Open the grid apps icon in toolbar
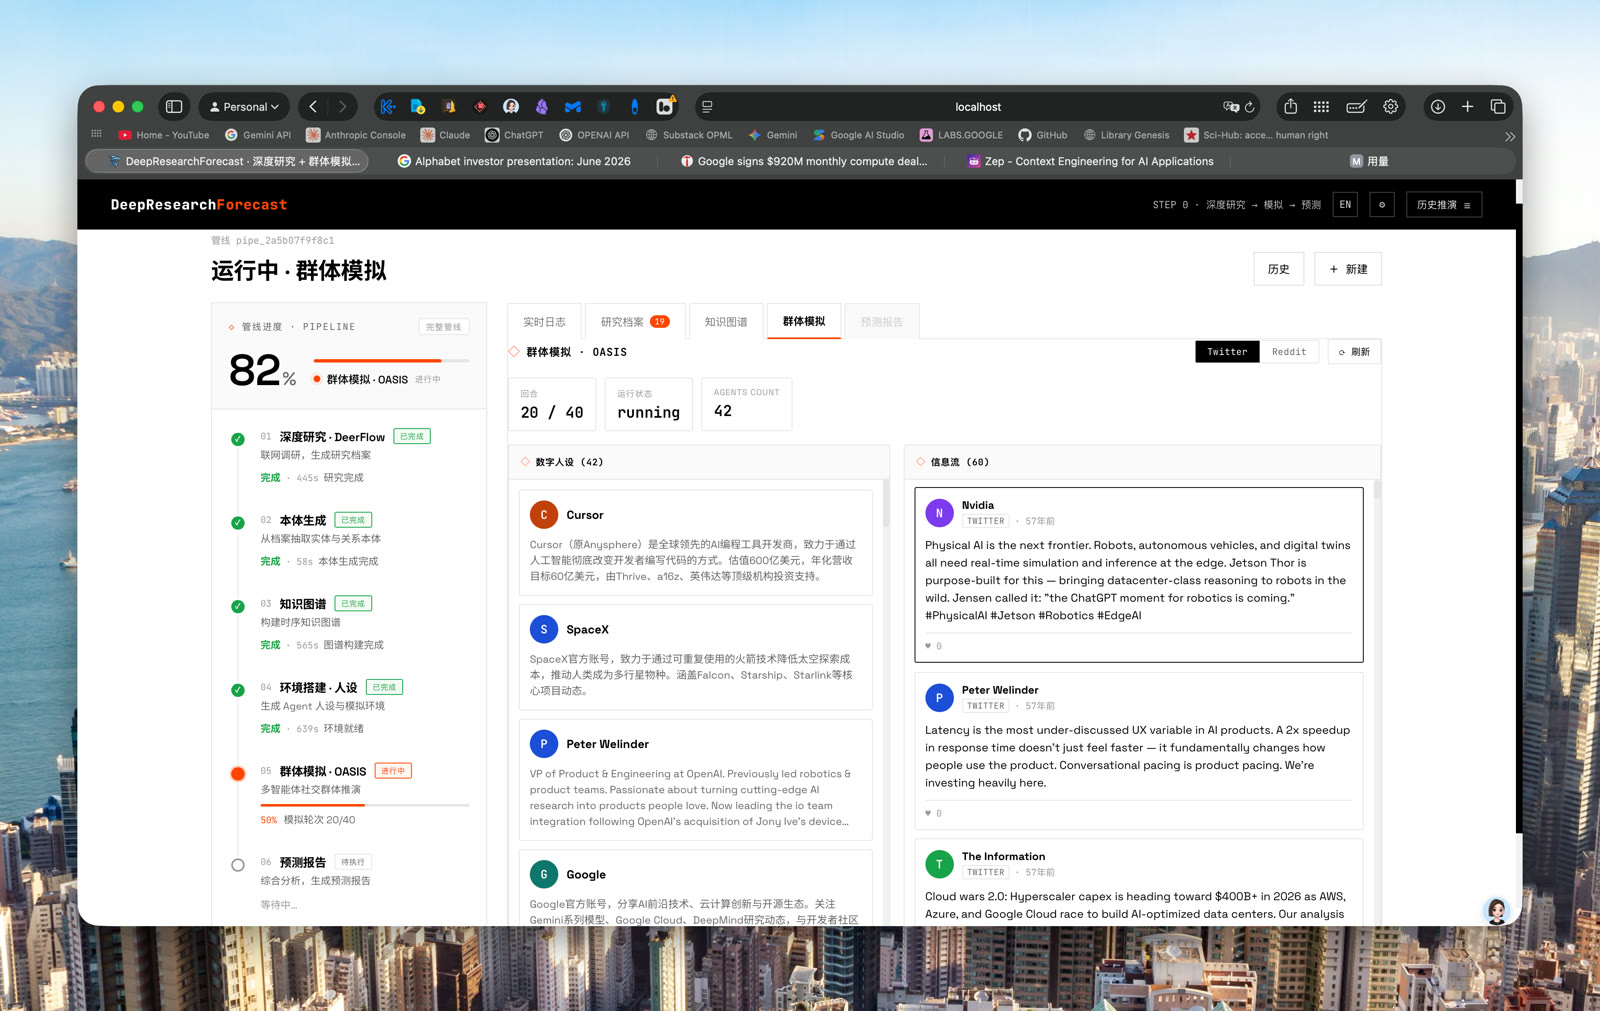The width and height of the screenshot is (1600, 1011). coord(1321,107)
